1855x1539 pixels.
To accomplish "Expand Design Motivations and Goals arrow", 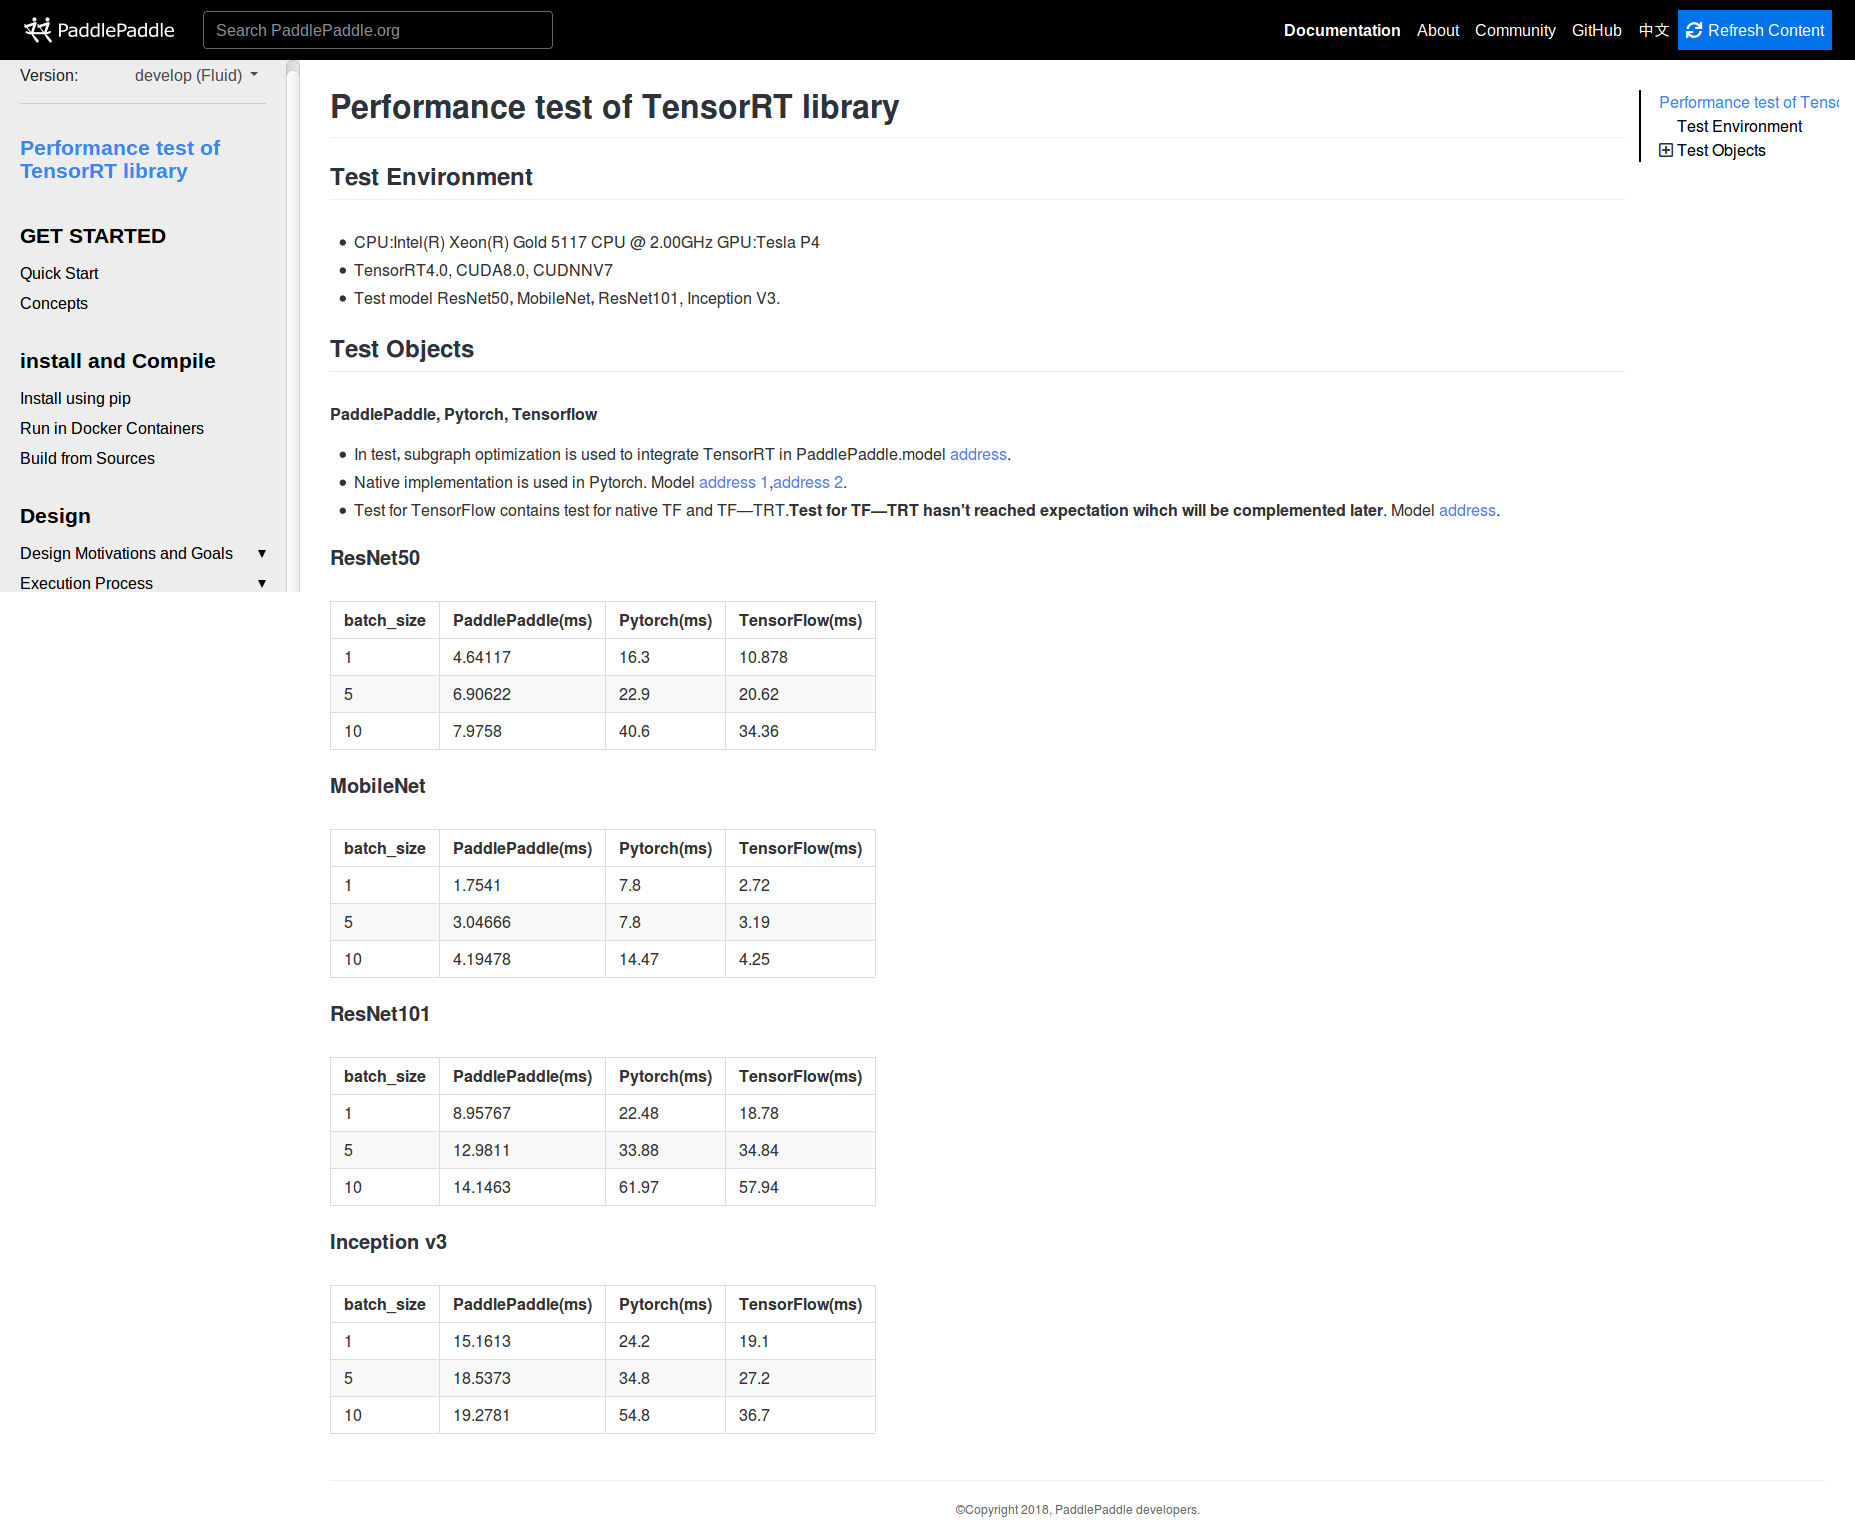I will pos(262,553).
